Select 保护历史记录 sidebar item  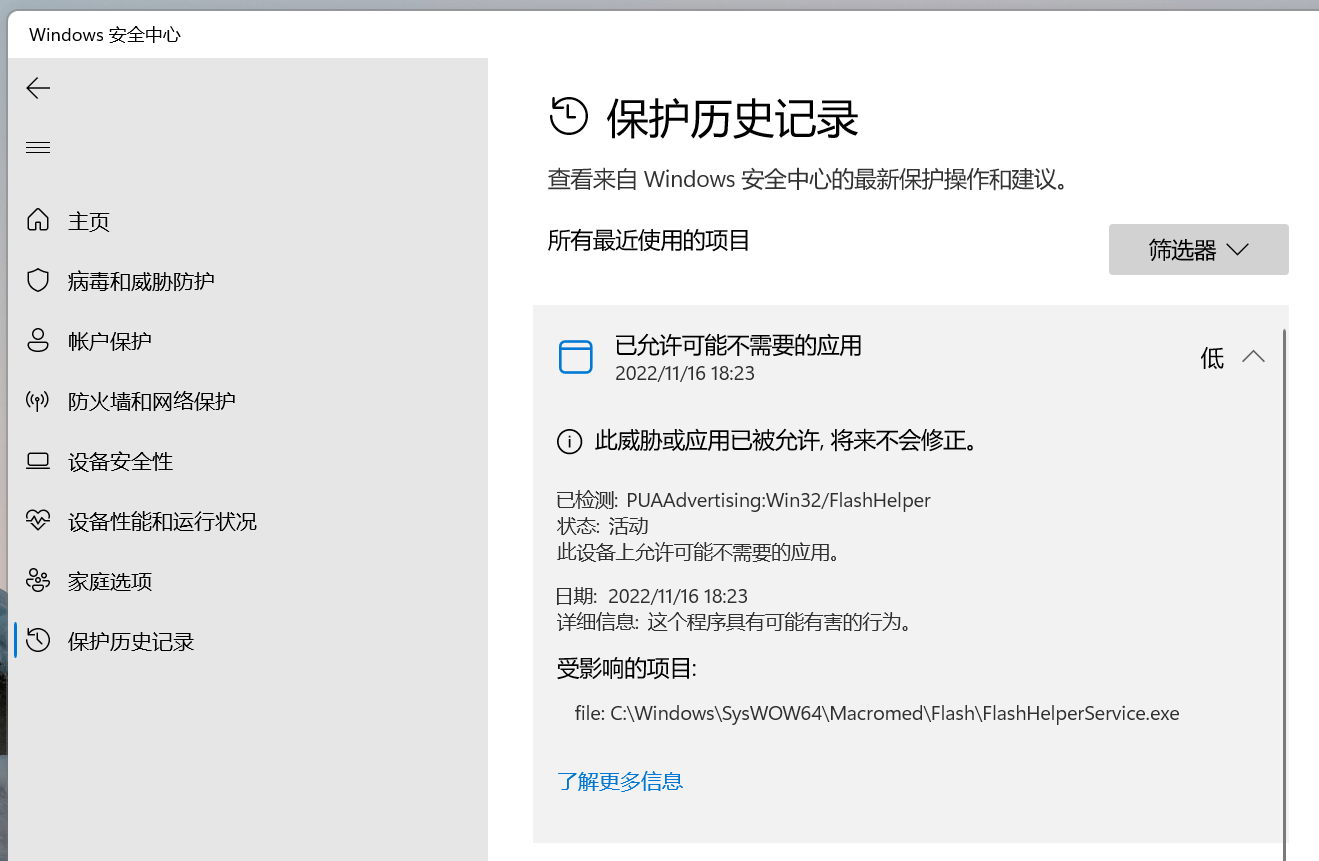pos(248,641)
